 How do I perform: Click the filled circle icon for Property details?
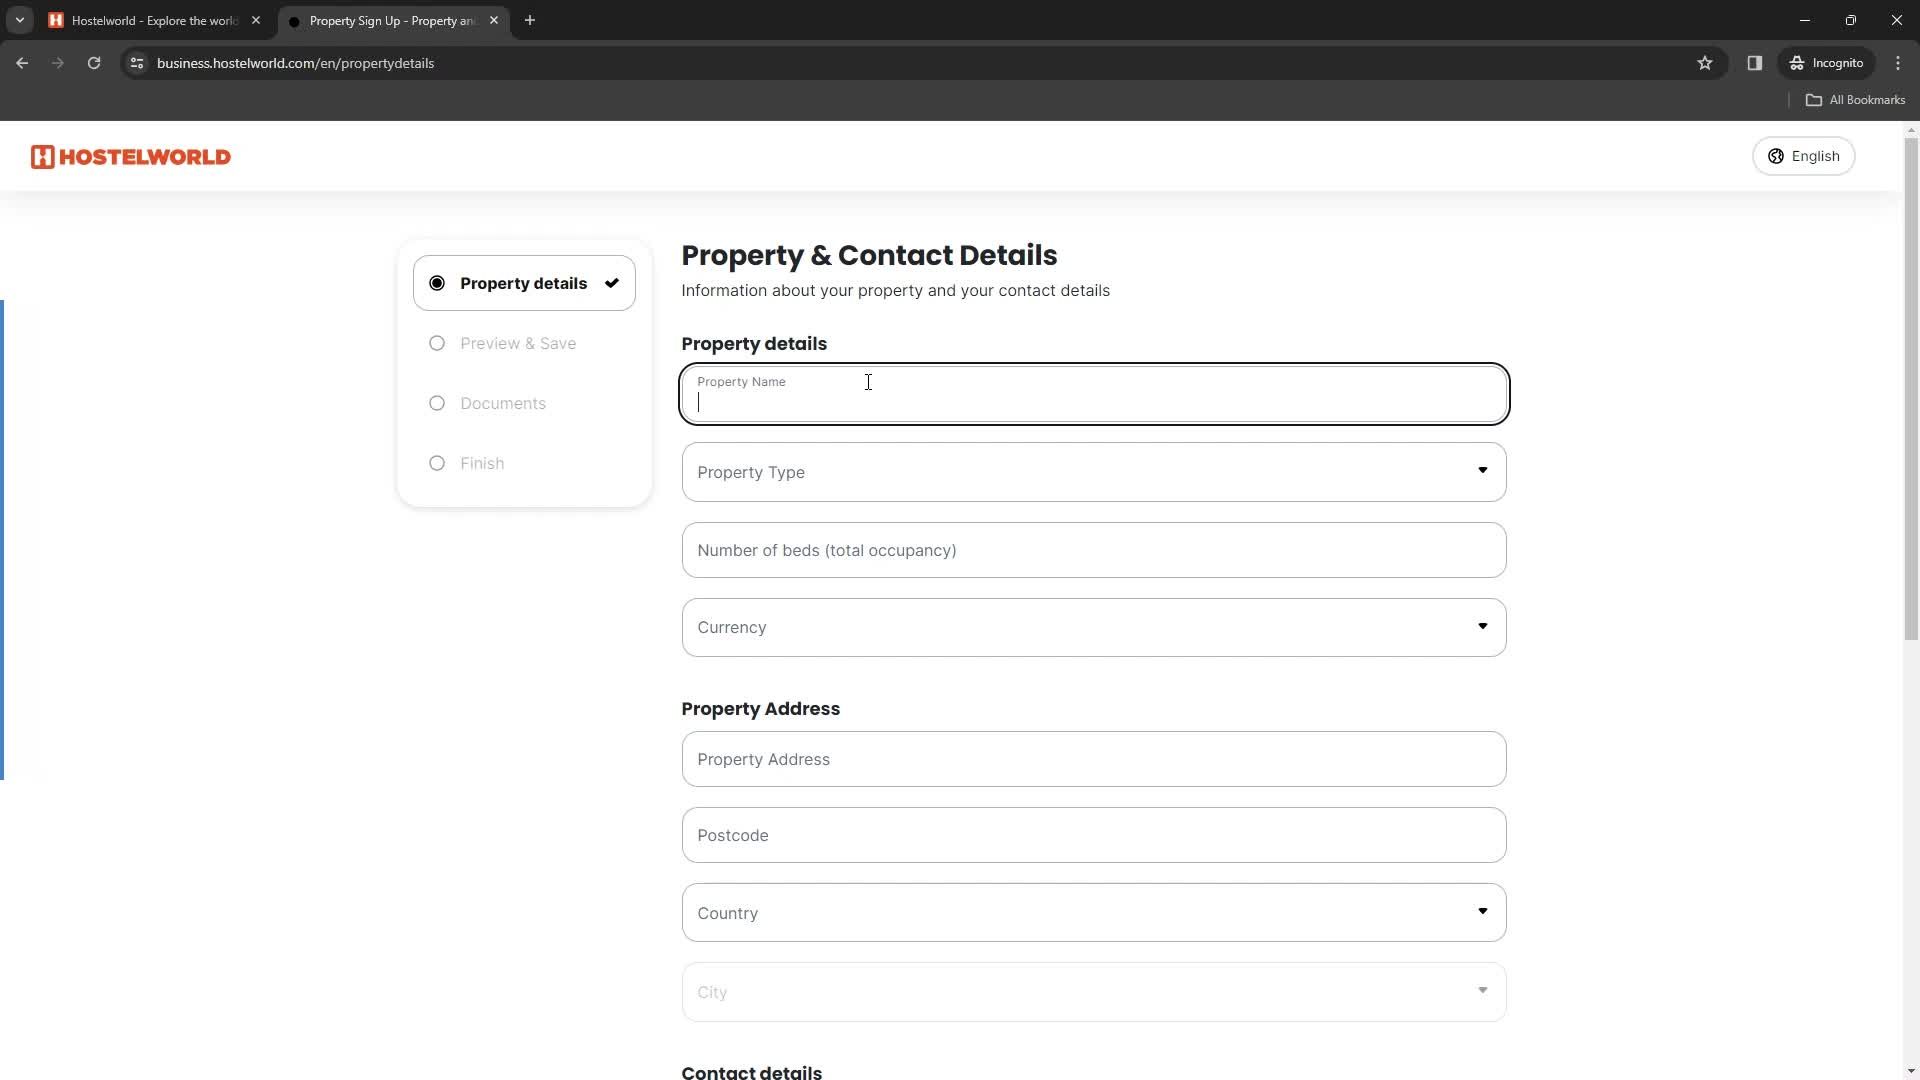click(x=436, y=282)
